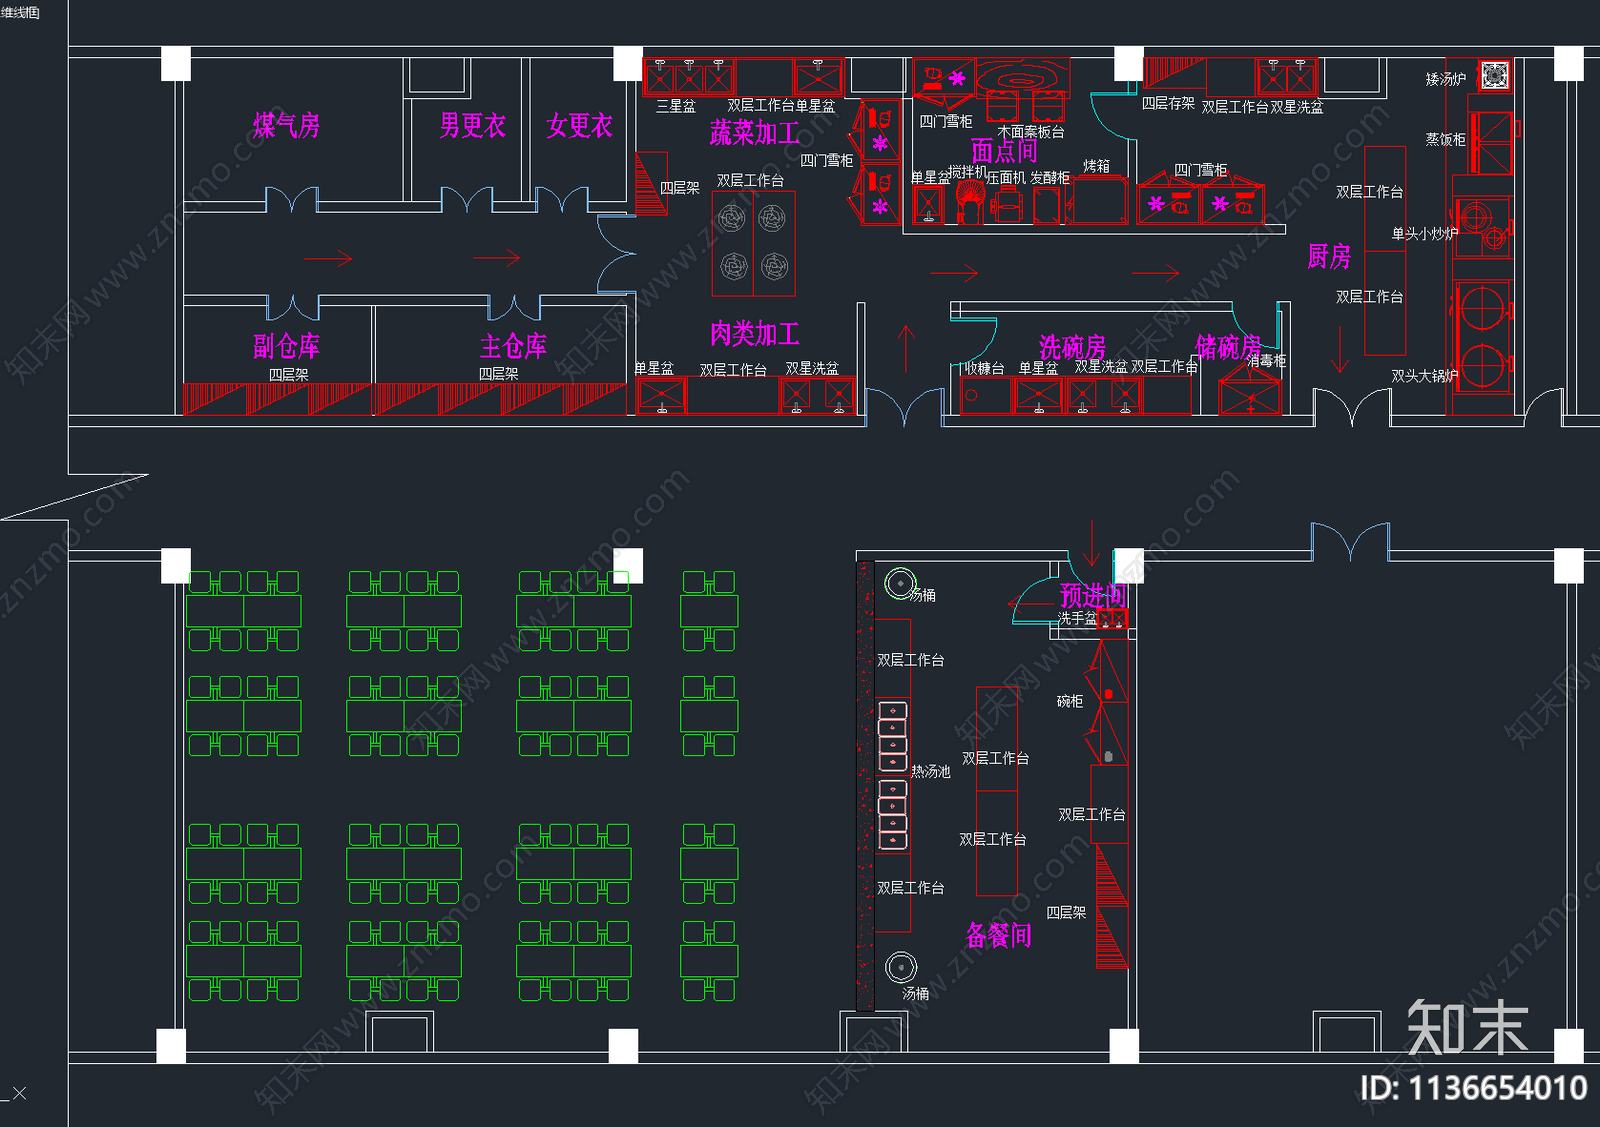Screen dimensions: 1600x1127
Task: Click the 单头小炒炉 label
Action: (1425, 234)
